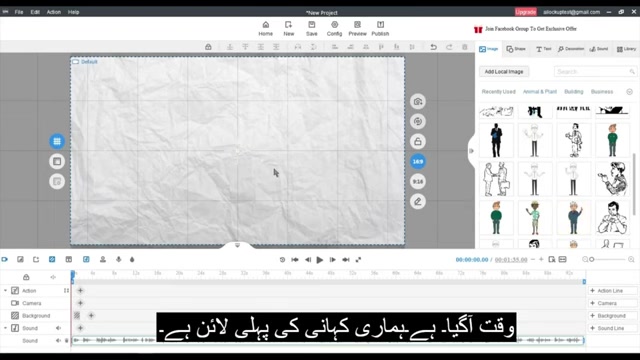Select the 16:9 aspect ratio button
The height and width of the screenshot is (360, 640).
[x=418, y=162]
